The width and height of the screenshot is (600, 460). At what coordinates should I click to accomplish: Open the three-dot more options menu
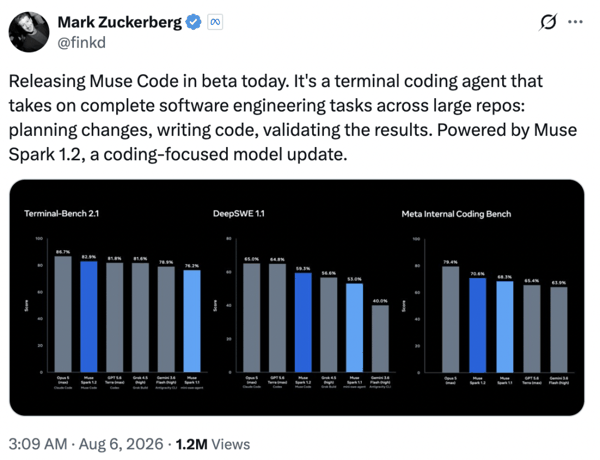click(x=575, y=22)
